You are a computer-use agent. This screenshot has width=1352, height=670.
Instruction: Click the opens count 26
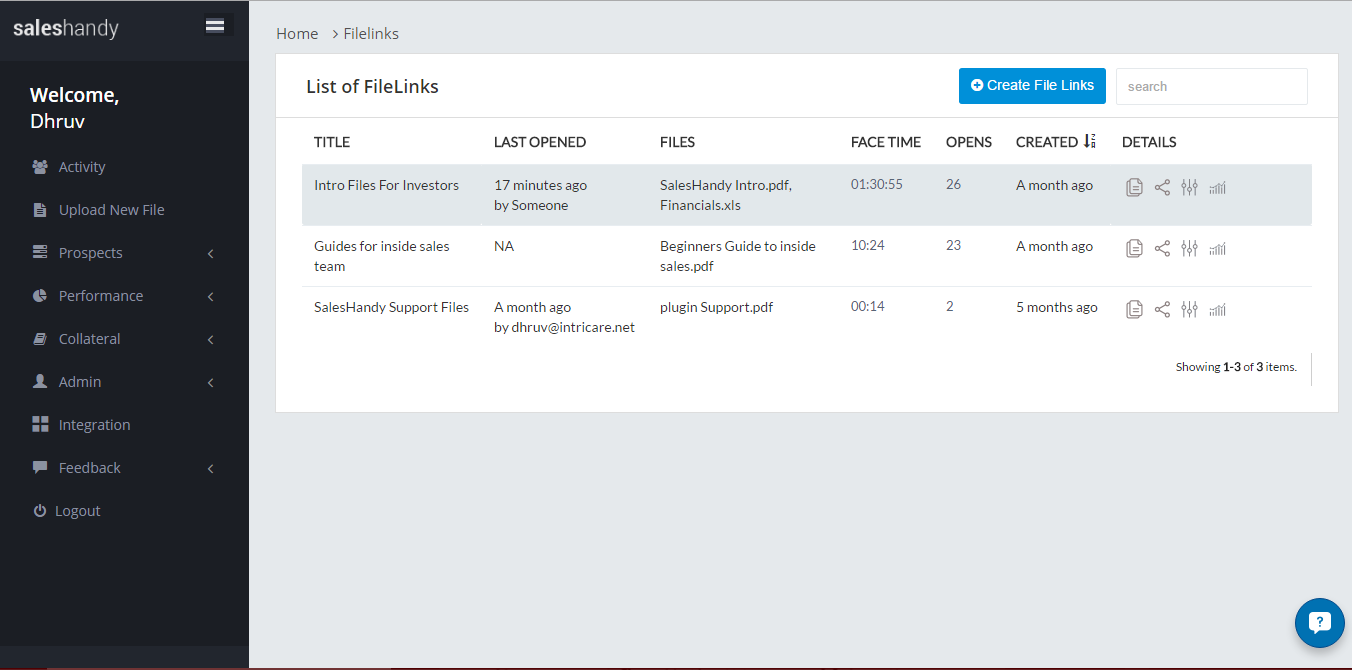click(954, 184)
